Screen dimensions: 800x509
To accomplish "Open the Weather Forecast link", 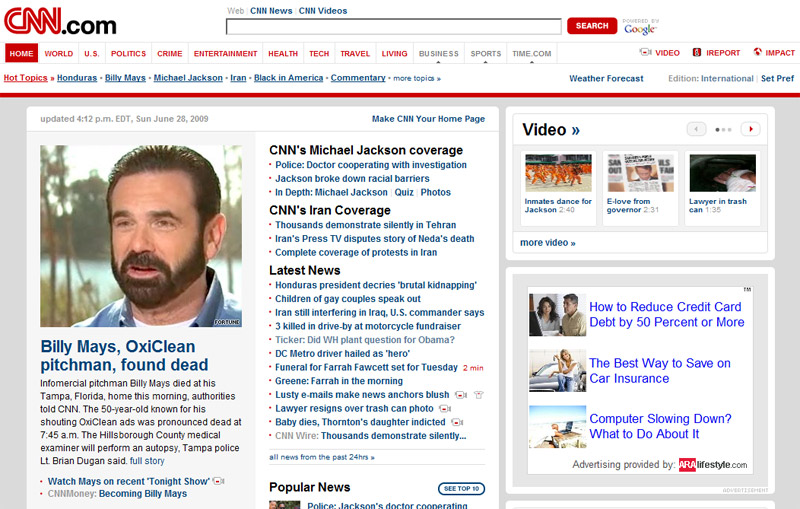I will [x=606, y=79].
